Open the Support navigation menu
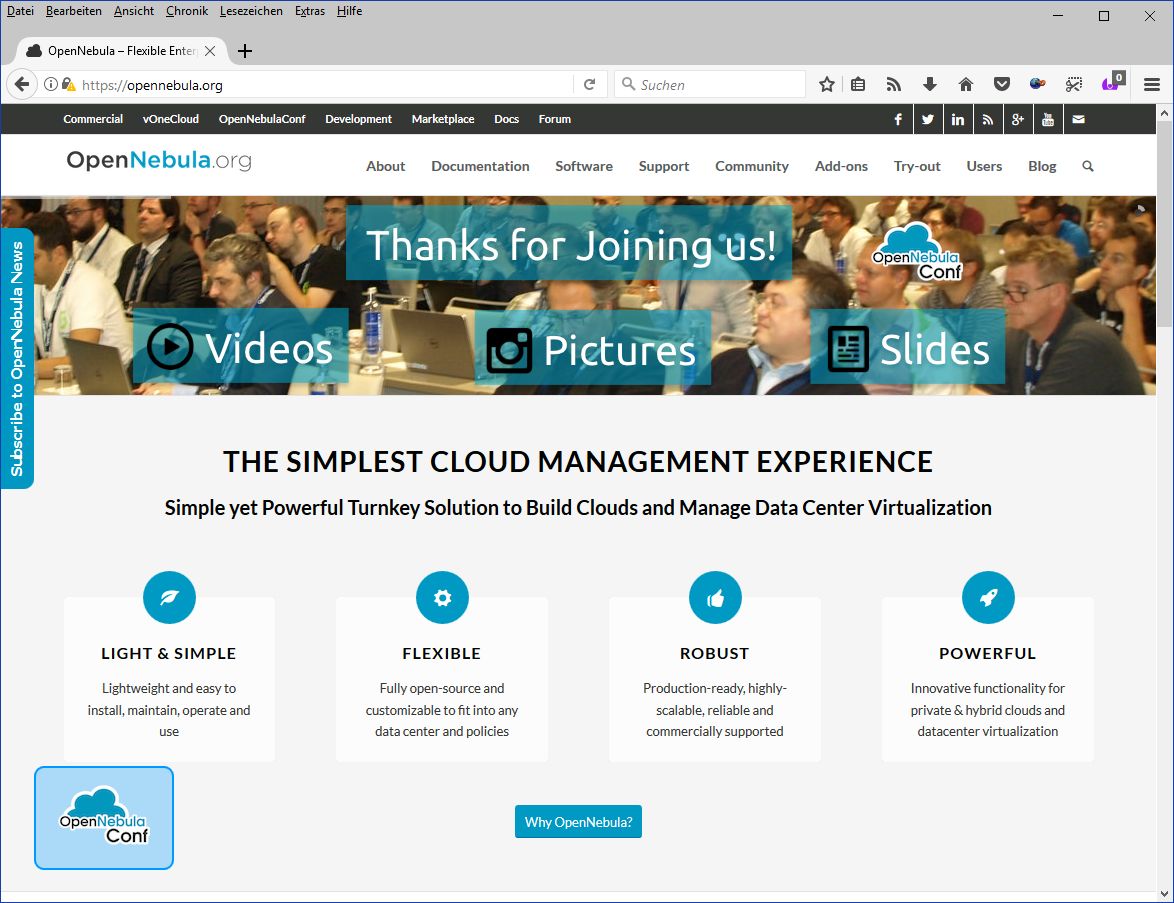The width and height of the screenshot is (1174, 903). [x=663, y=166]
